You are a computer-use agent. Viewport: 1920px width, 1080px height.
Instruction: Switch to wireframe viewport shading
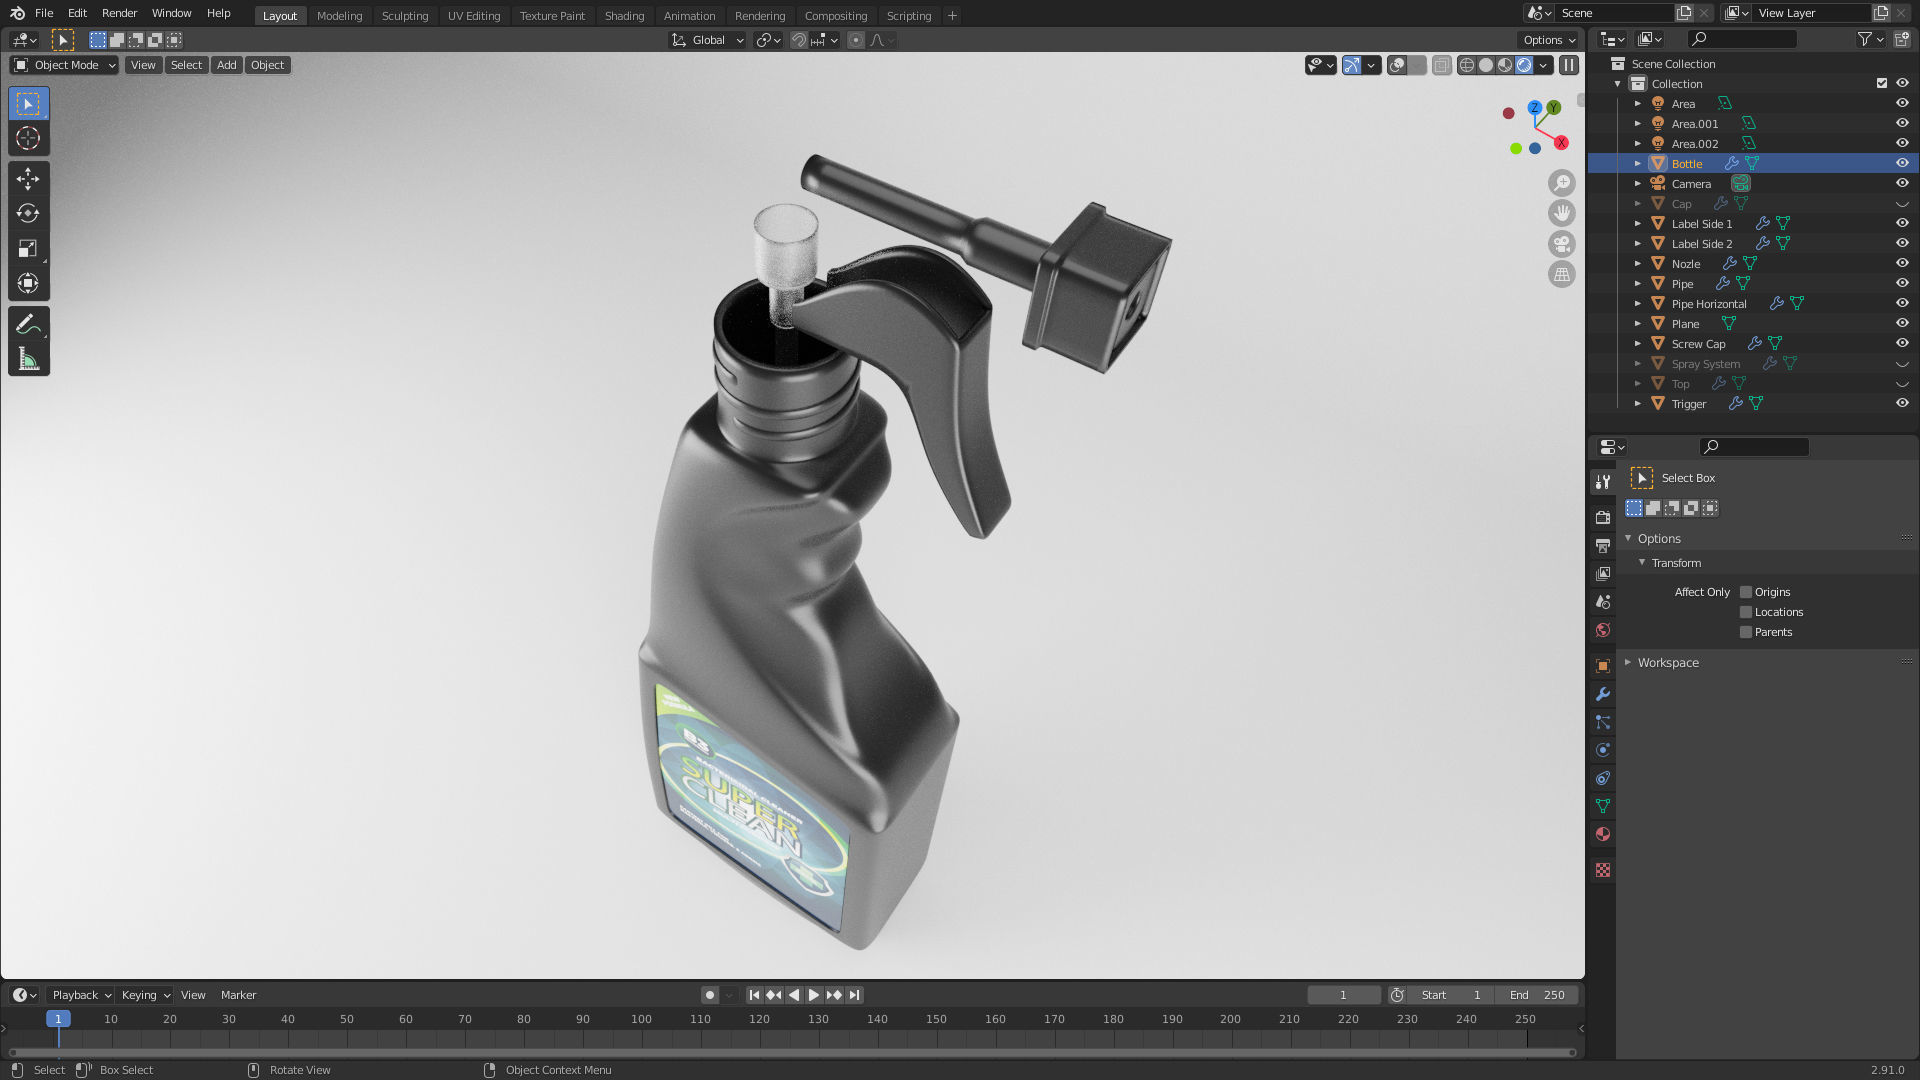(x=1467, y=65)
